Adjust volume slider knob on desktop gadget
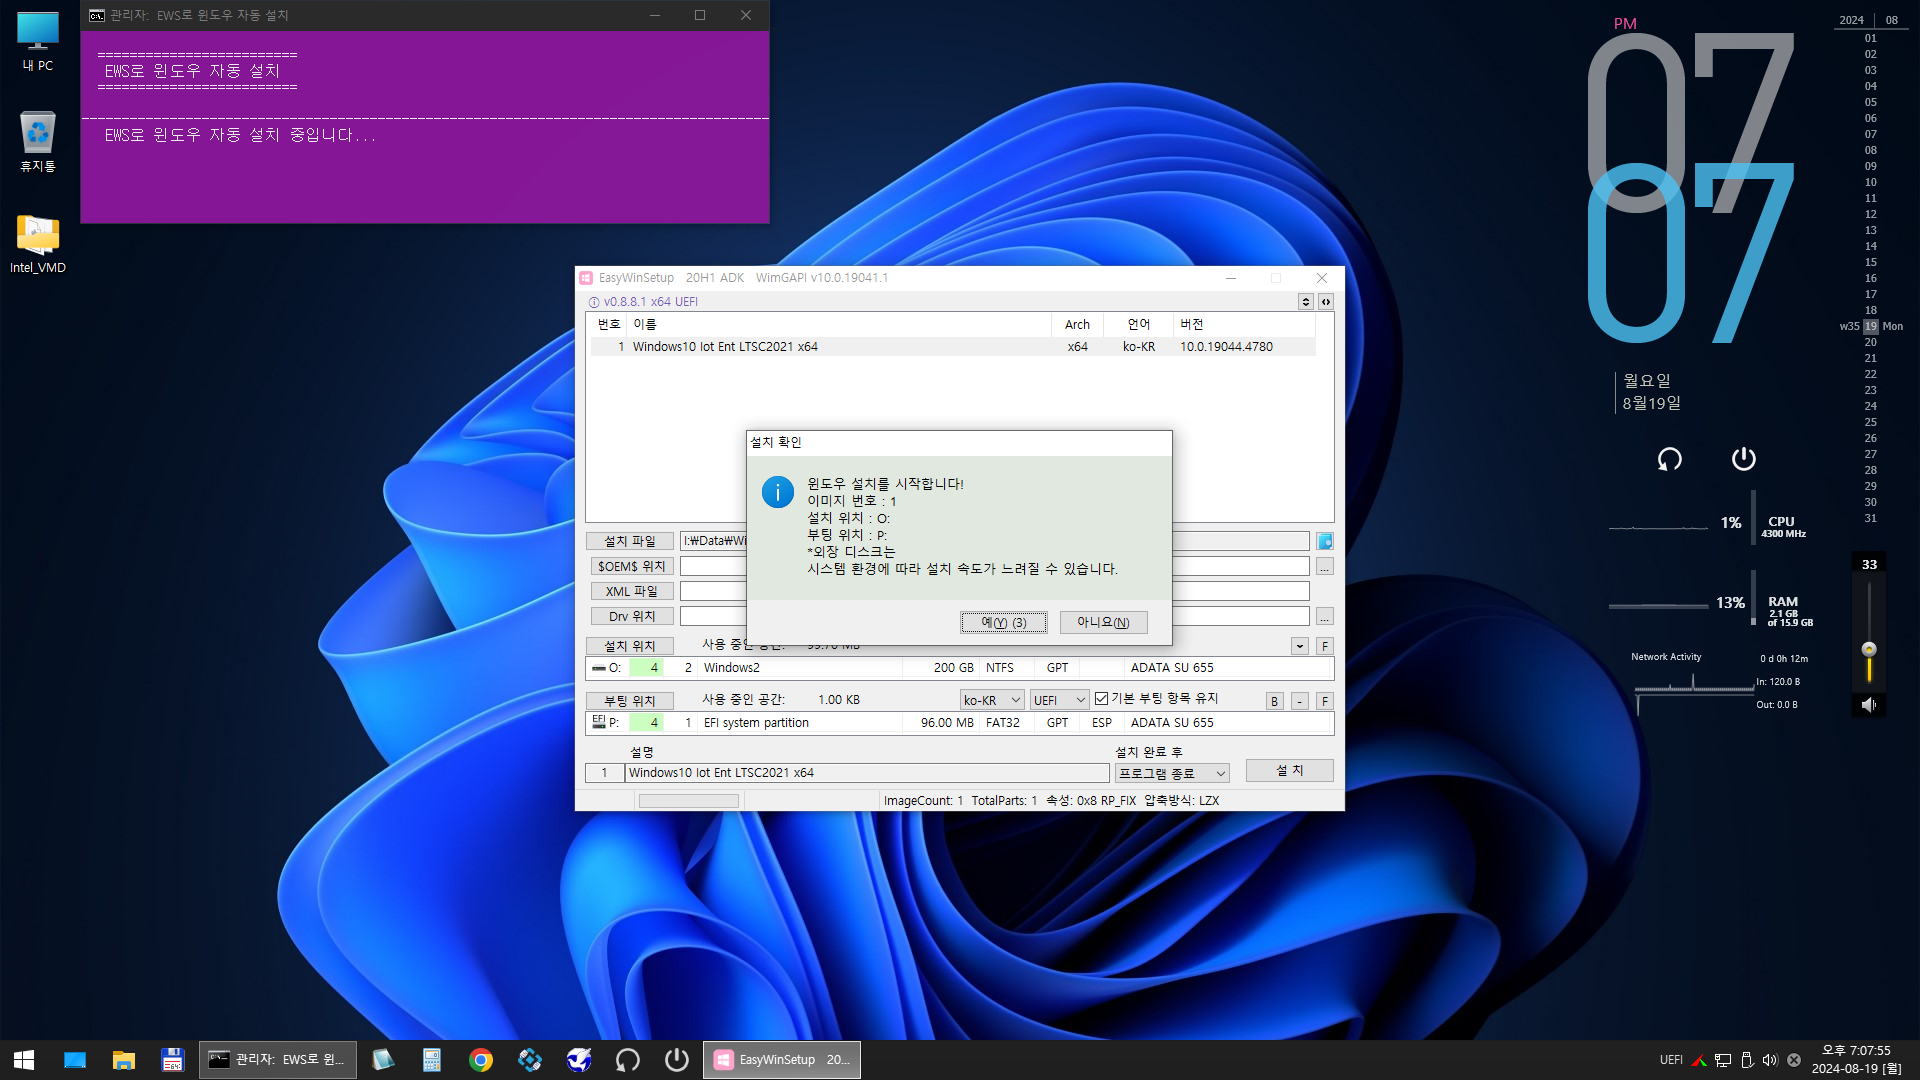 (1869, 649)
